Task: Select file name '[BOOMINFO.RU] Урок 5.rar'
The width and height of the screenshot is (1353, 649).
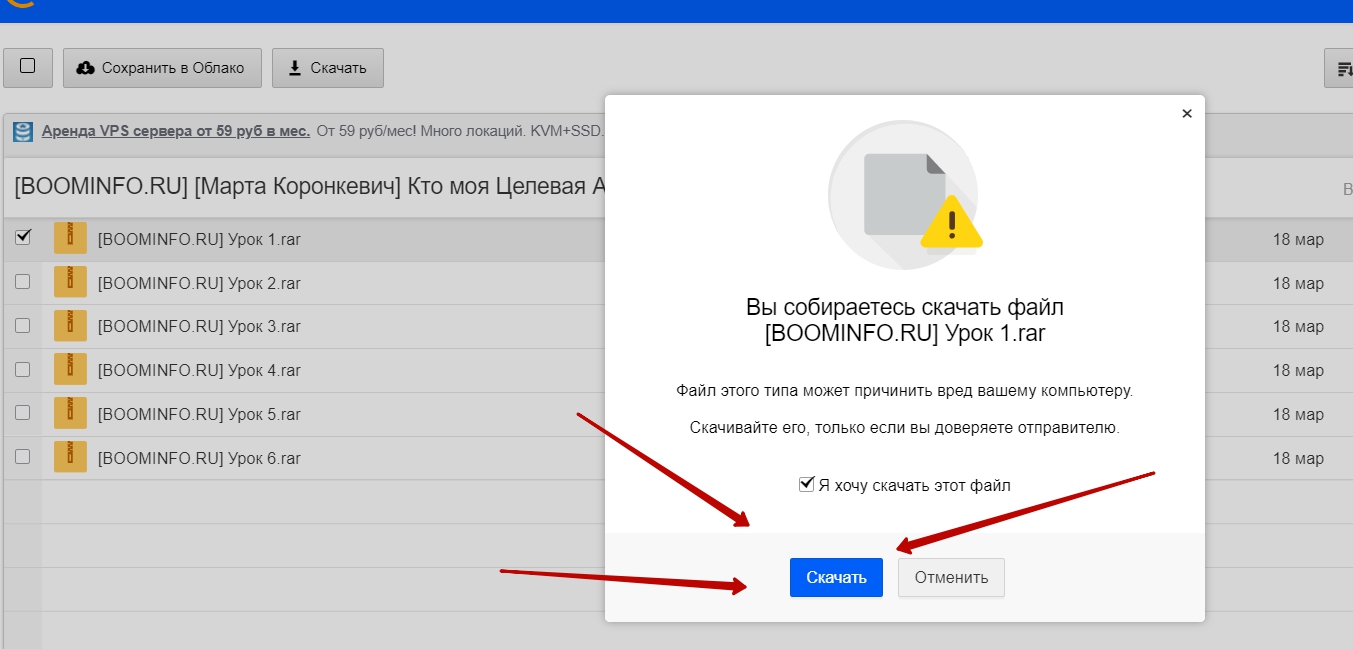Action: point(199,414)
